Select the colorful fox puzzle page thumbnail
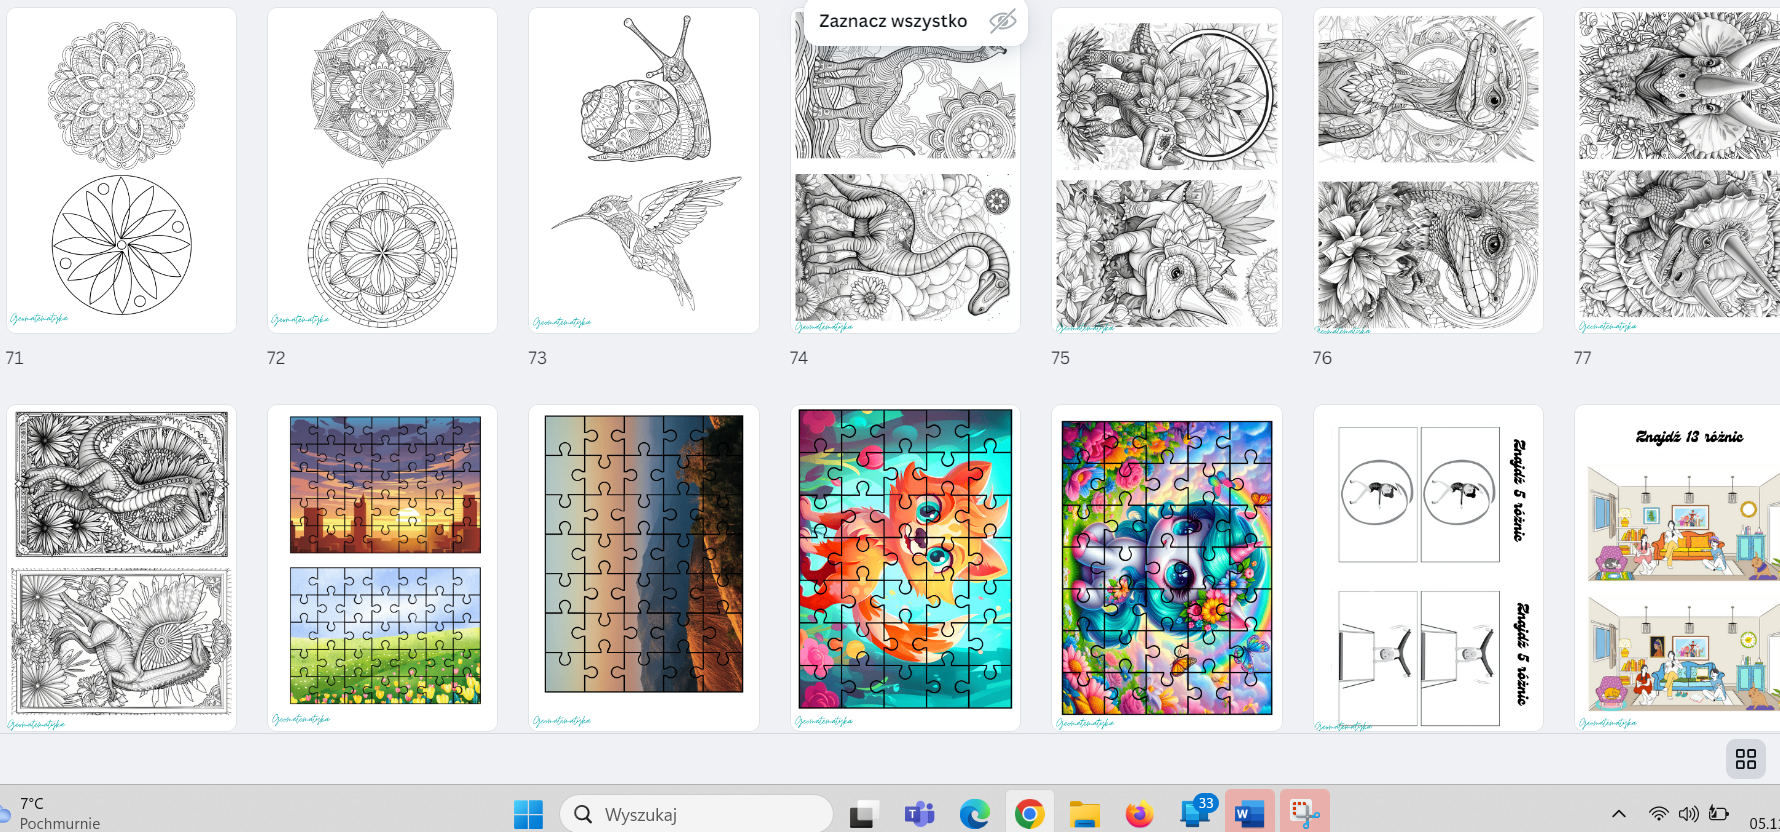1780x832 pixels. [x=905, y=567]
